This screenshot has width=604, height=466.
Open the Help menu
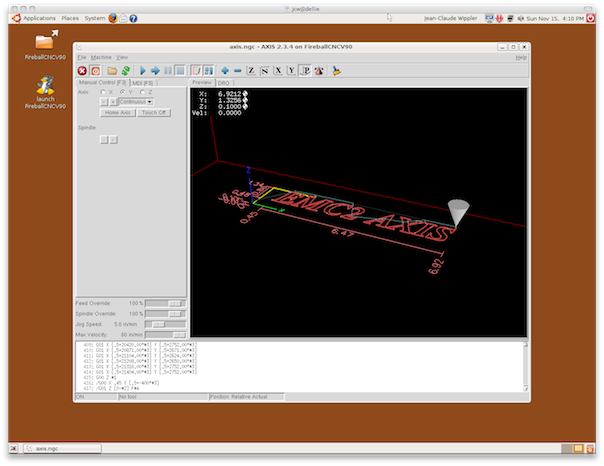point(521,57)
